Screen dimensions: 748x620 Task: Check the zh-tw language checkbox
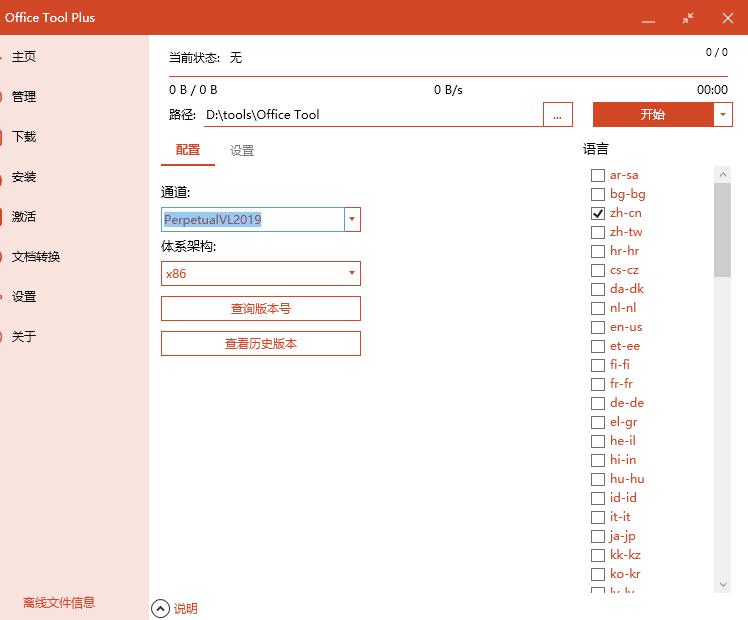pyautogui.click(x=598, y=232)
